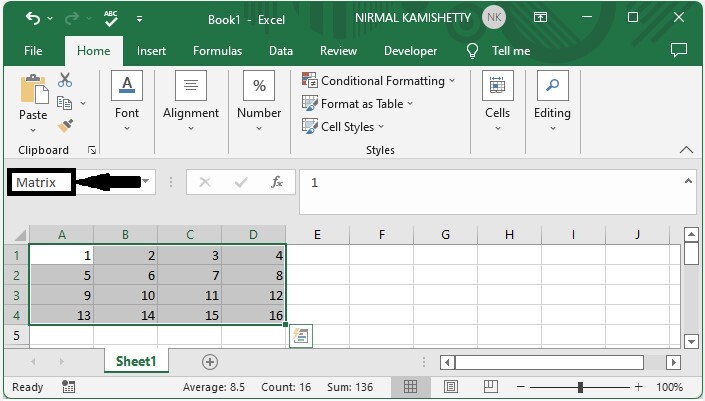
Task: Switch to Page Break Preview view
Action: pos(491,387)
